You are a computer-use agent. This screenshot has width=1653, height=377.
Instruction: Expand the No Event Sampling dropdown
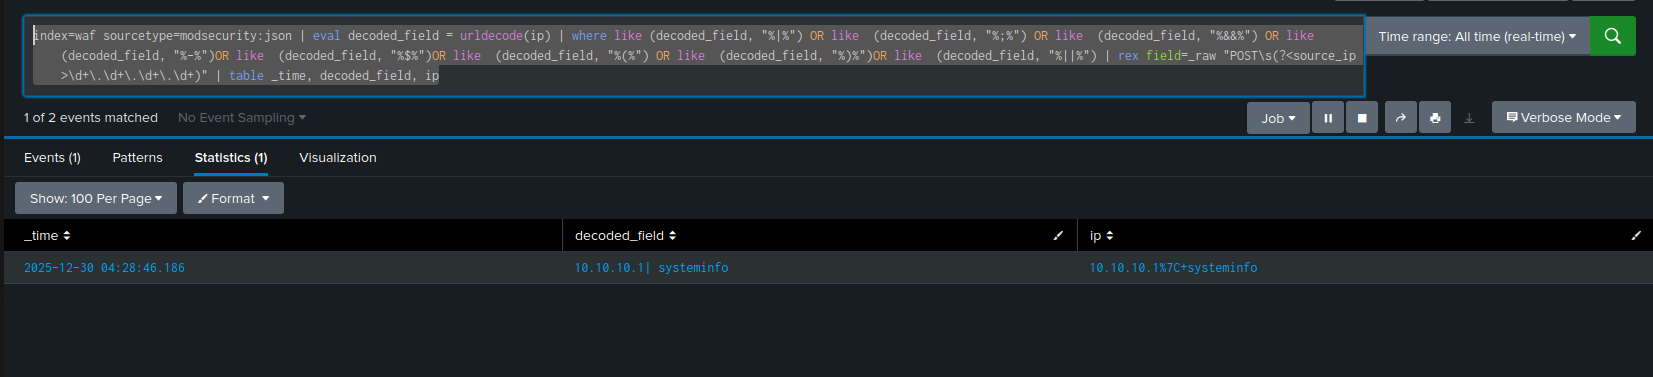coord(242,118)
